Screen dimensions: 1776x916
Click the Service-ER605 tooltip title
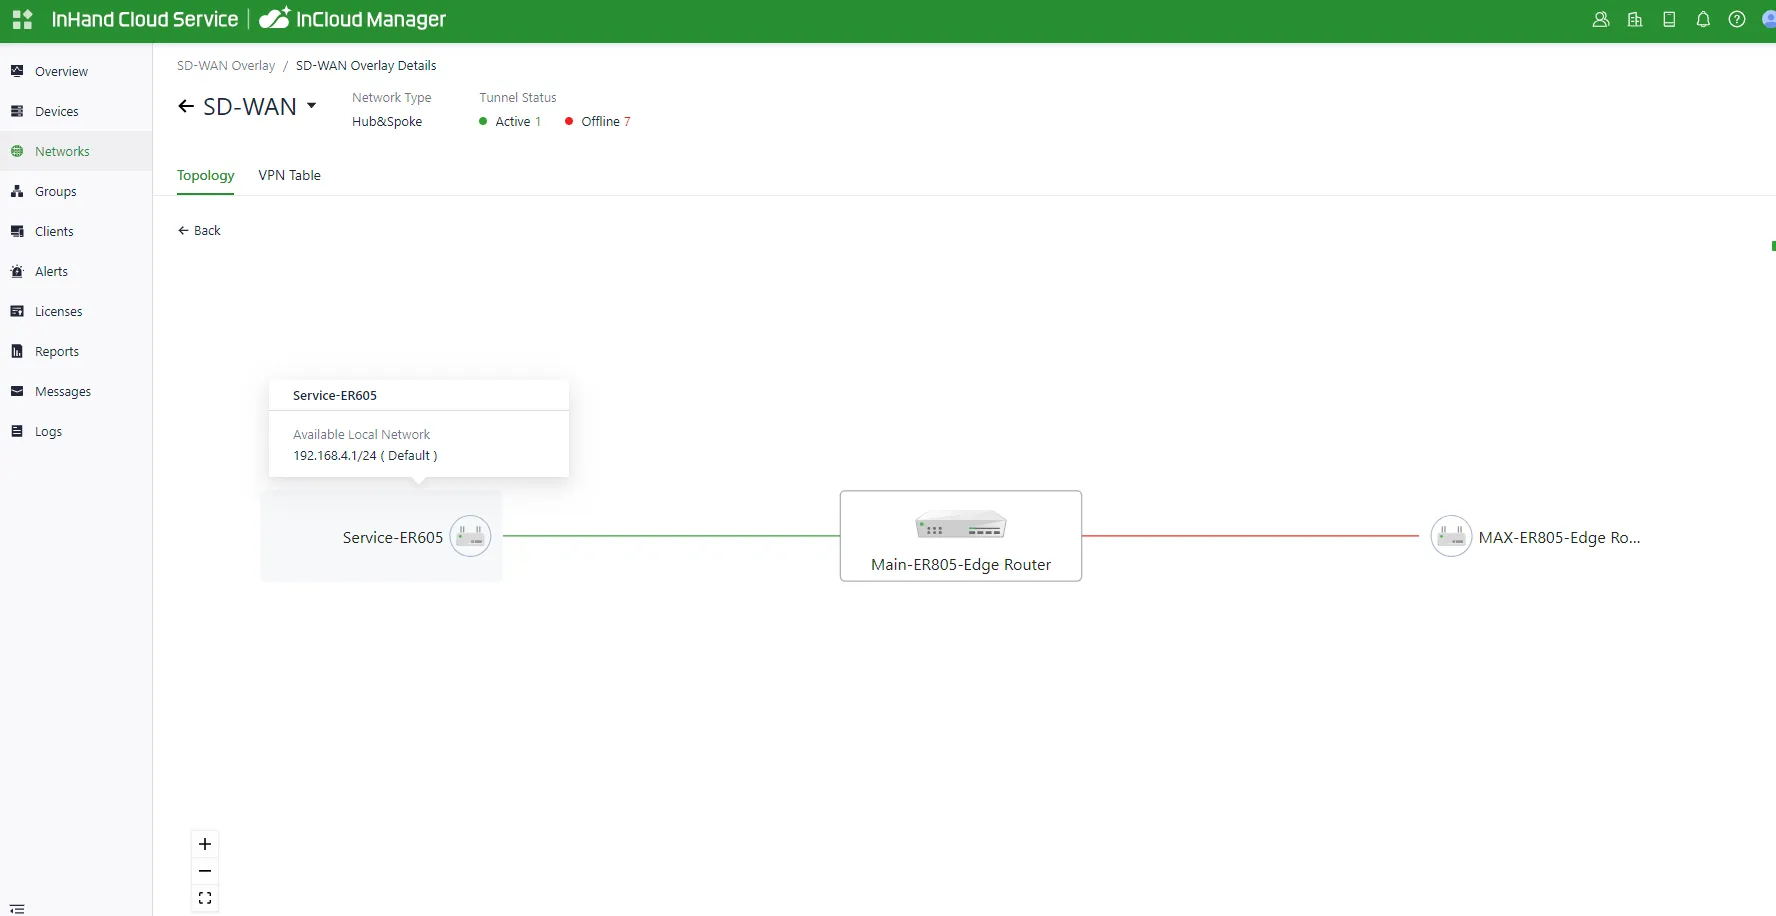[335, 395]
